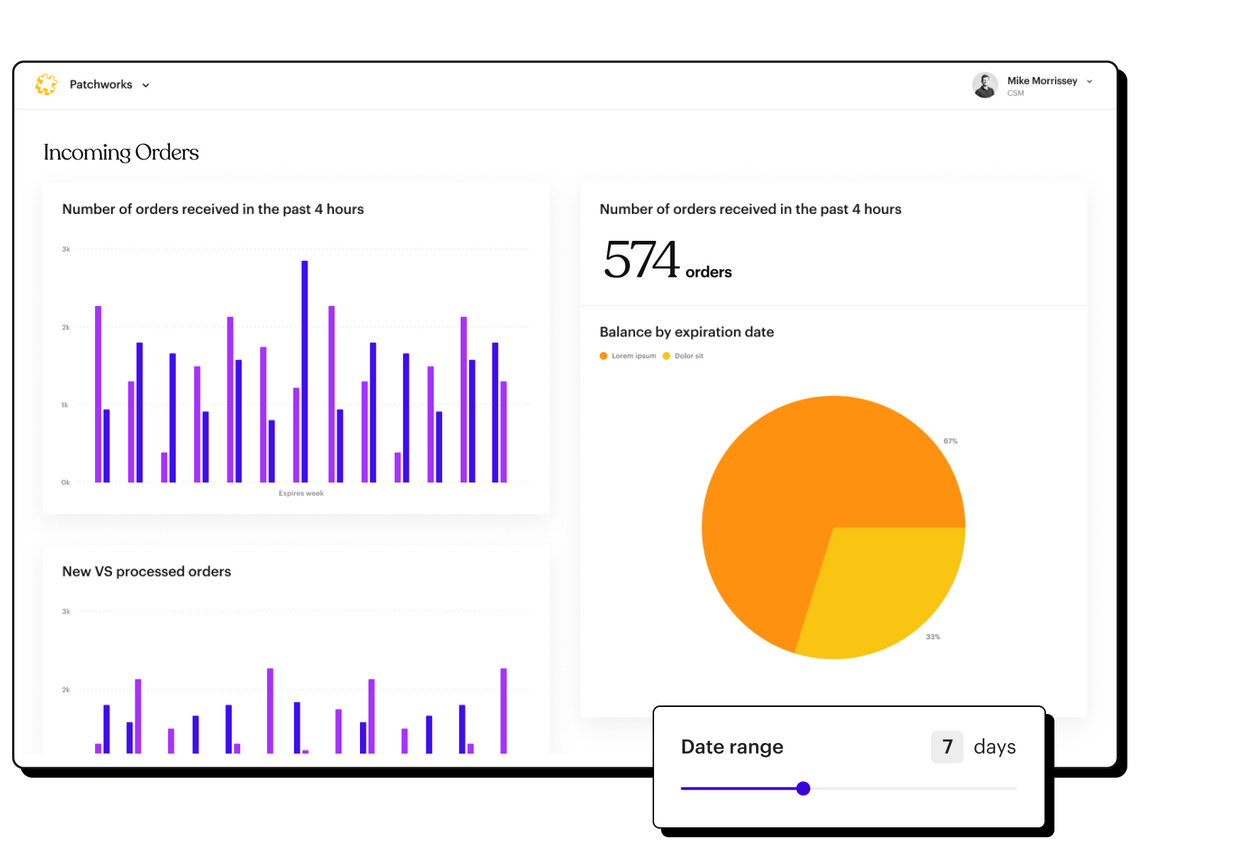Click the Expires week axis label

(301, 493)
